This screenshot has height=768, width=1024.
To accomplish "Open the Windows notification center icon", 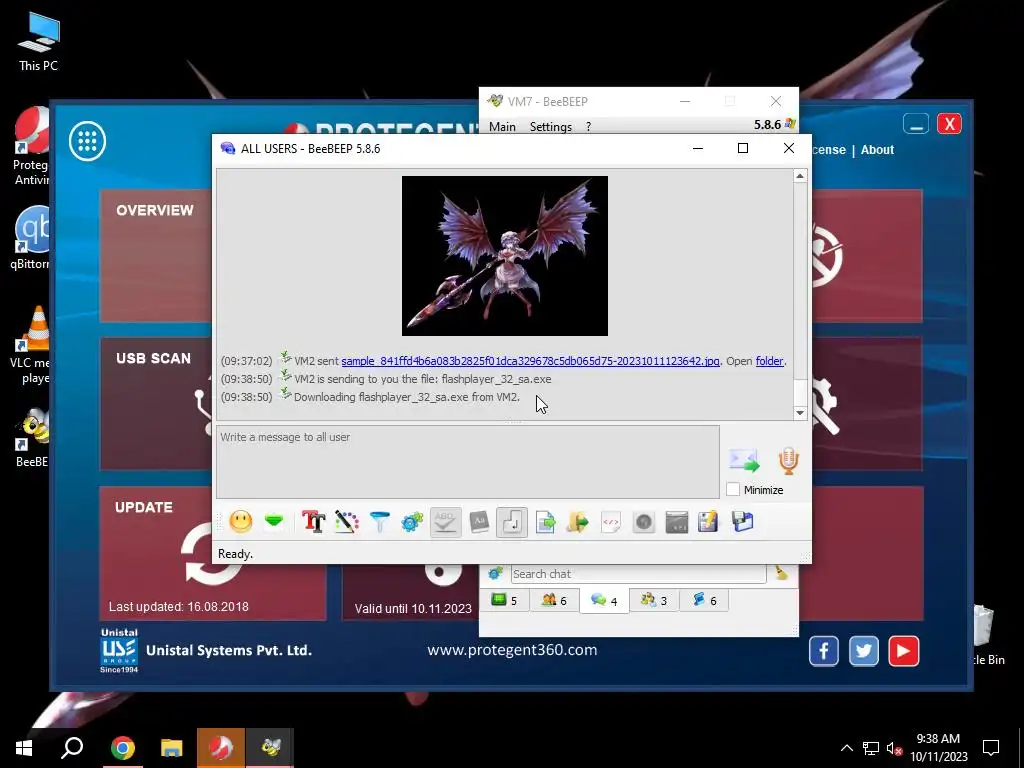I will tap(991, 748).
